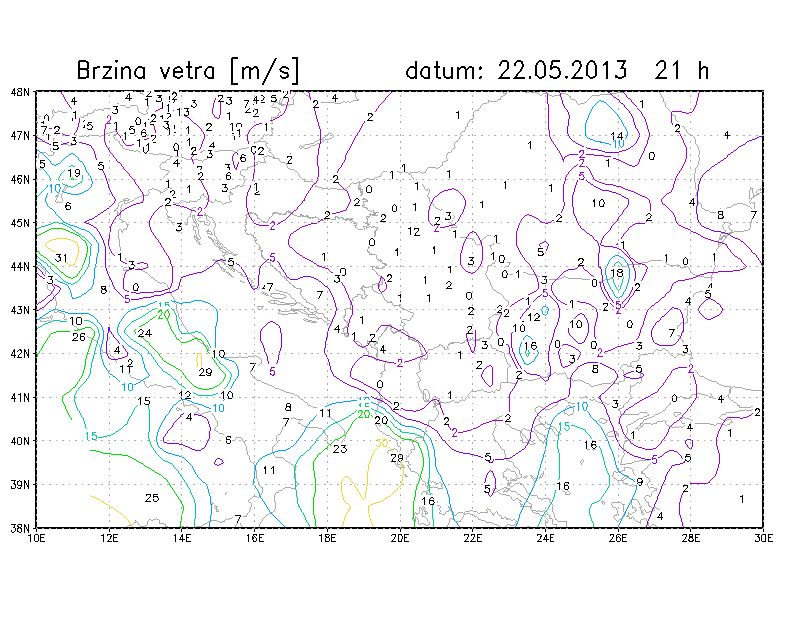Click the wind speed value 19

click(x=74, y=173)
